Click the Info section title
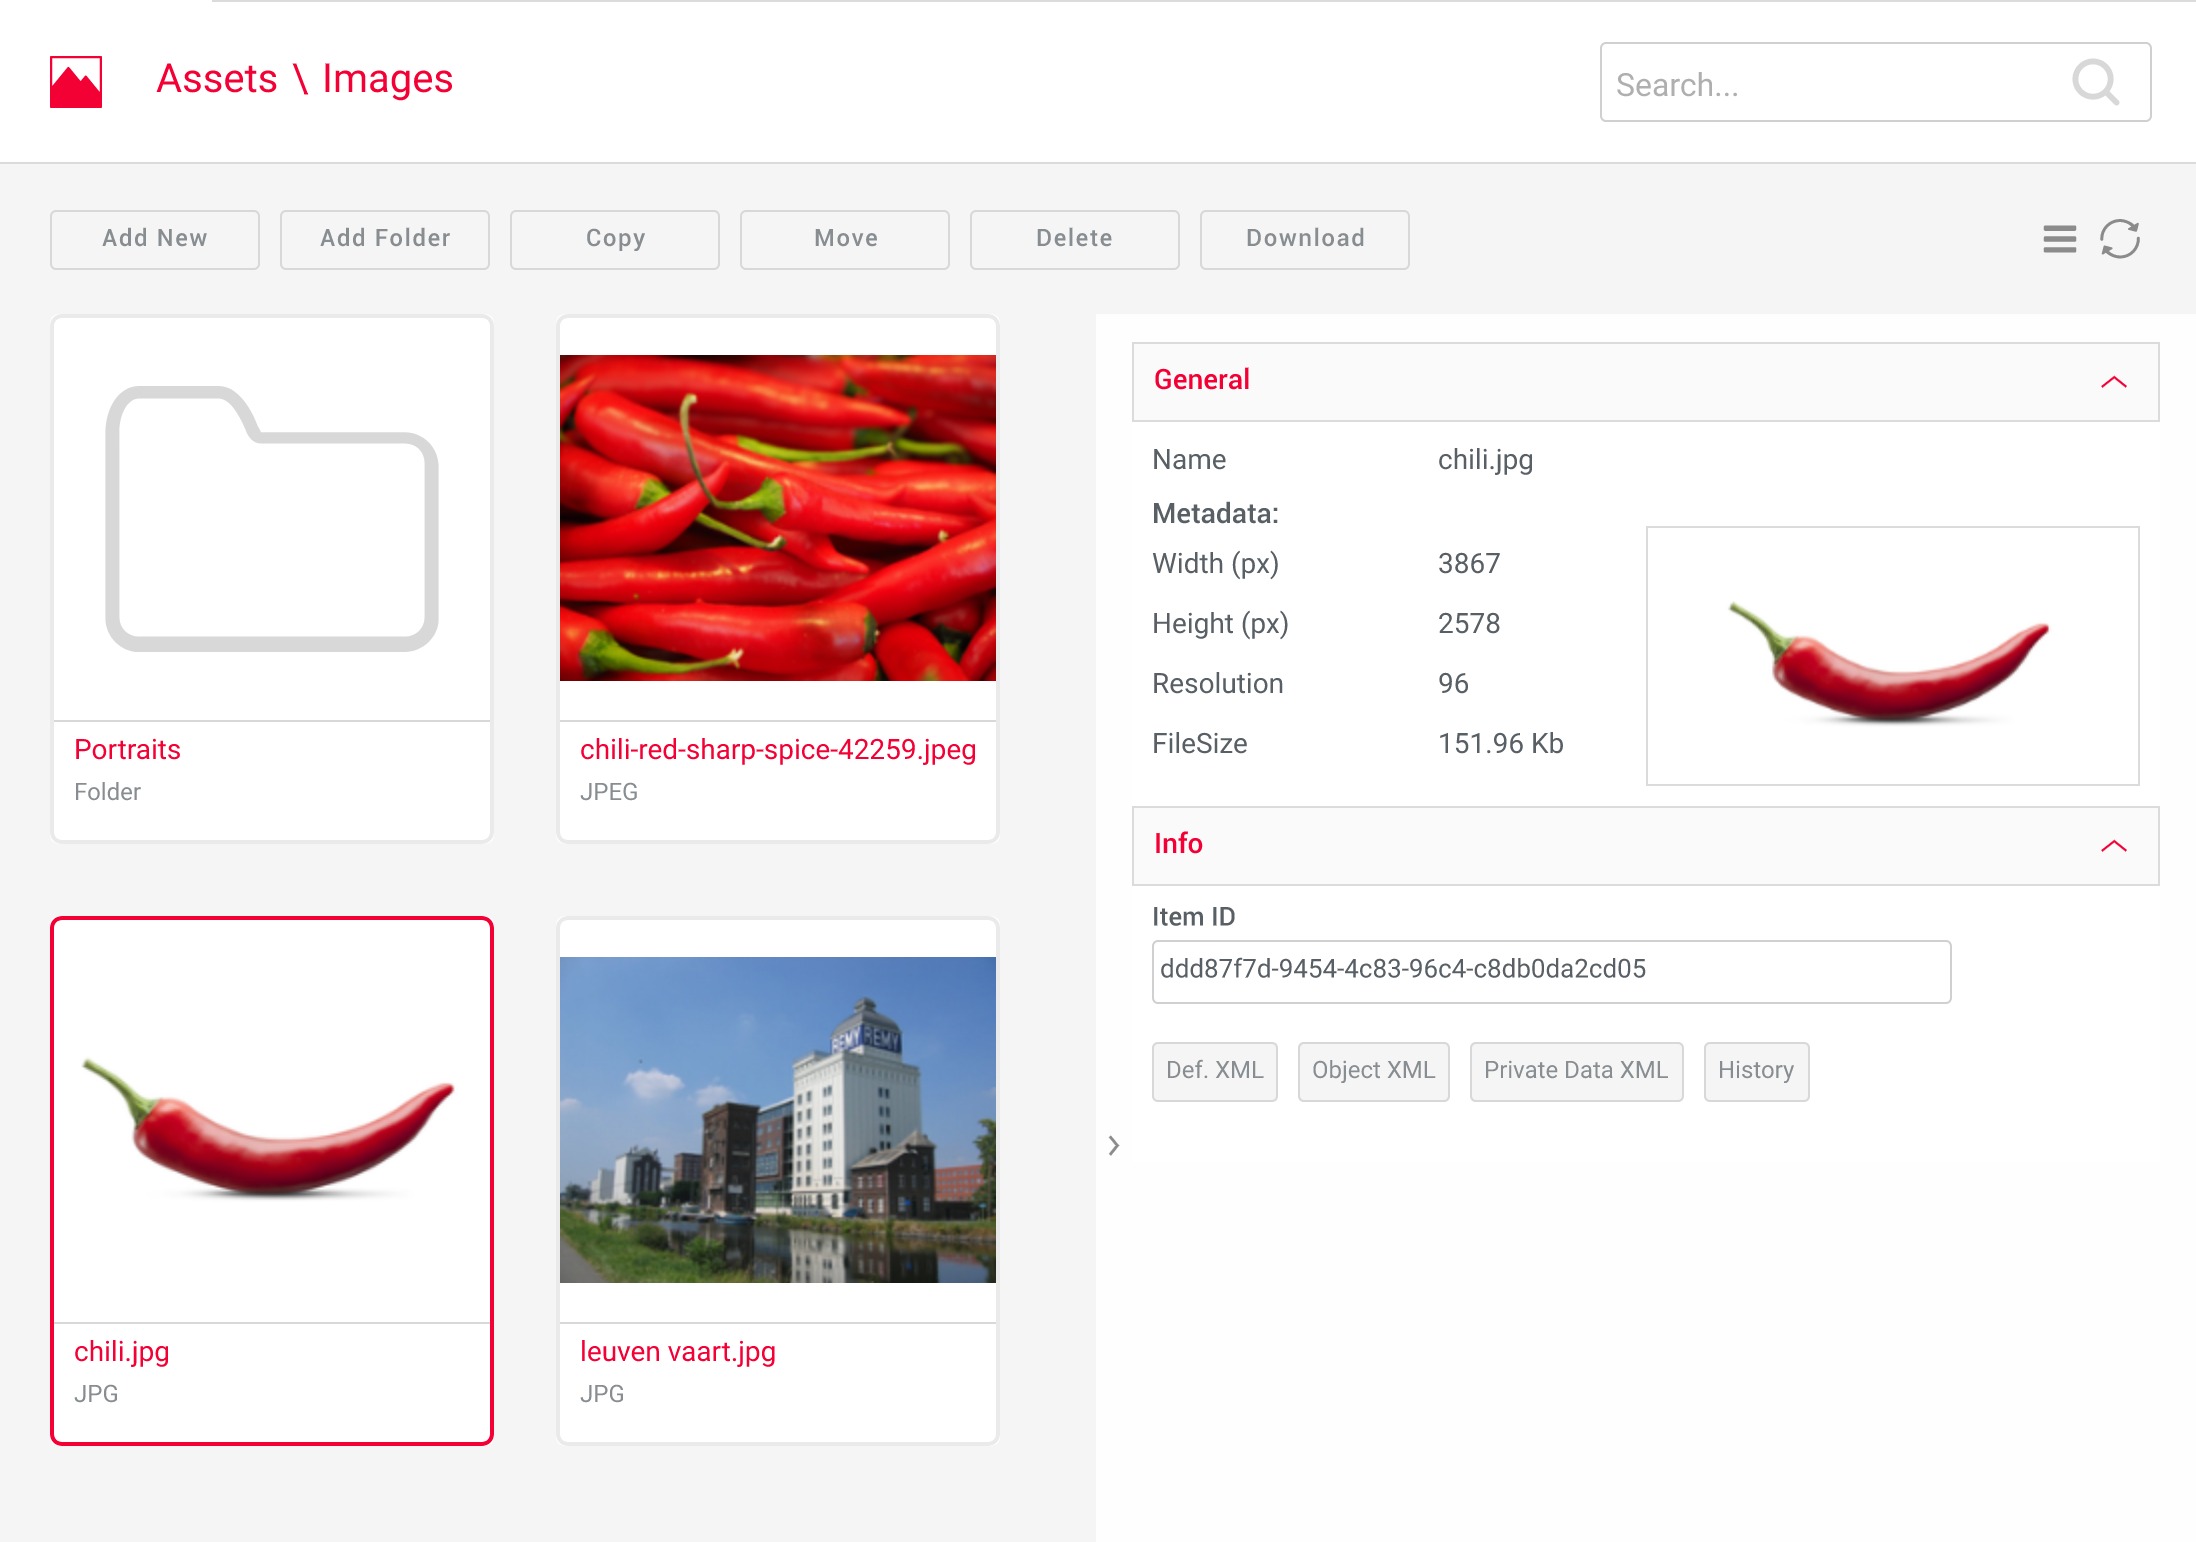Image resolution: width=2196 pixels, height=1542 pixels. tap(1178, 844)
